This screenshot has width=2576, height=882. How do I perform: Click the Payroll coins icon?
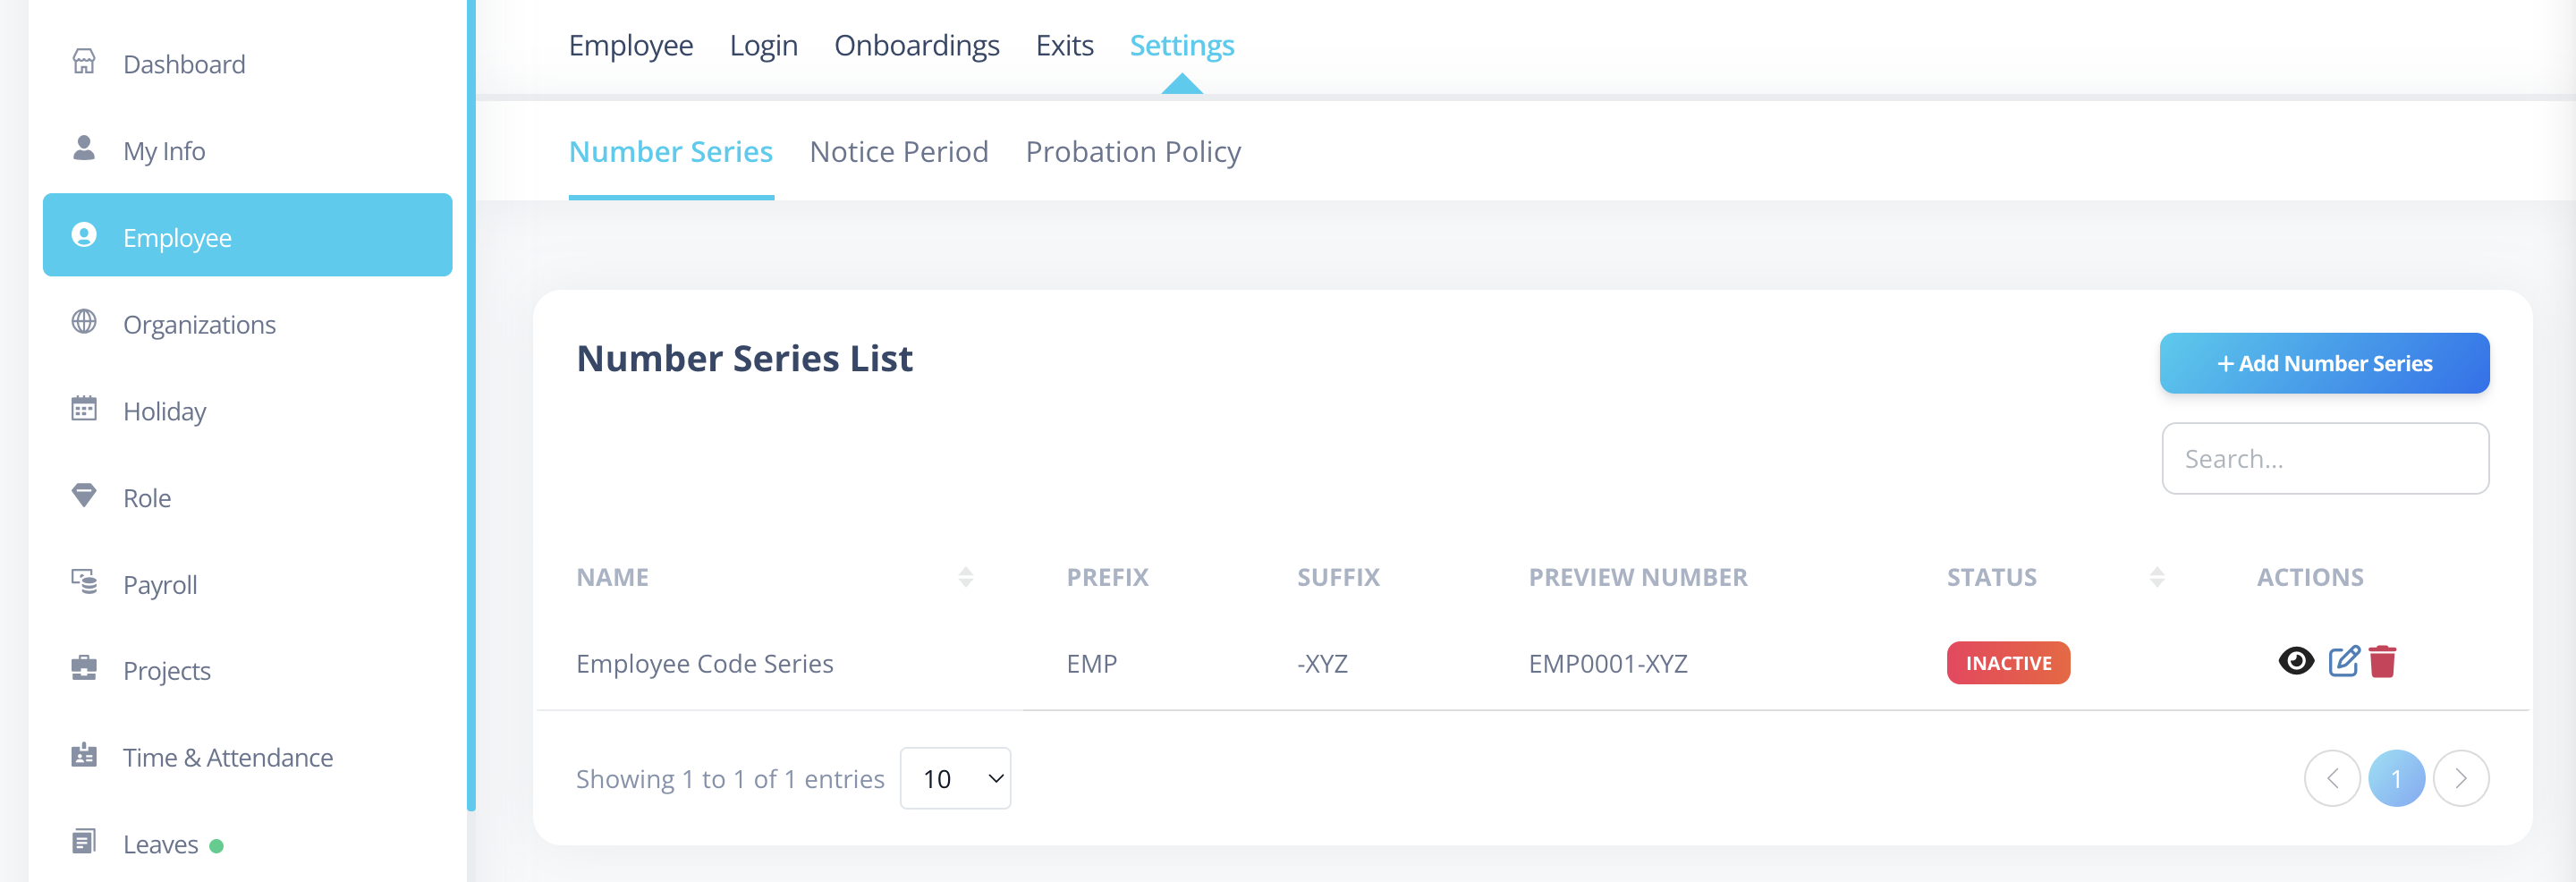[x=84, y=581]
